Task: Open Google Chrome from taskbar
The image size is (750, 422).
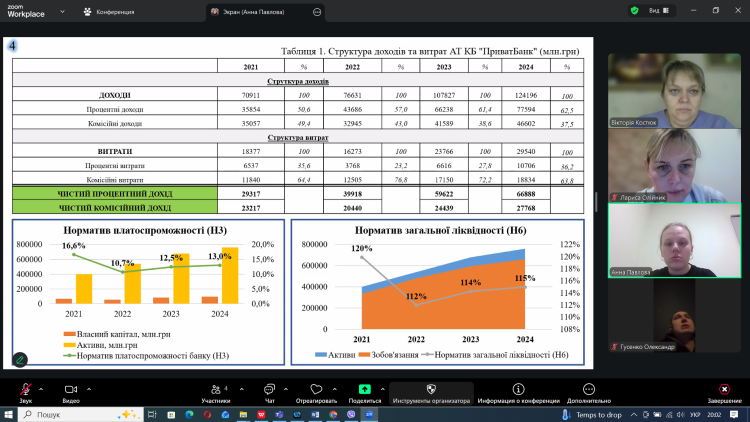Action: pyautogui.click(x=333, y=414)
